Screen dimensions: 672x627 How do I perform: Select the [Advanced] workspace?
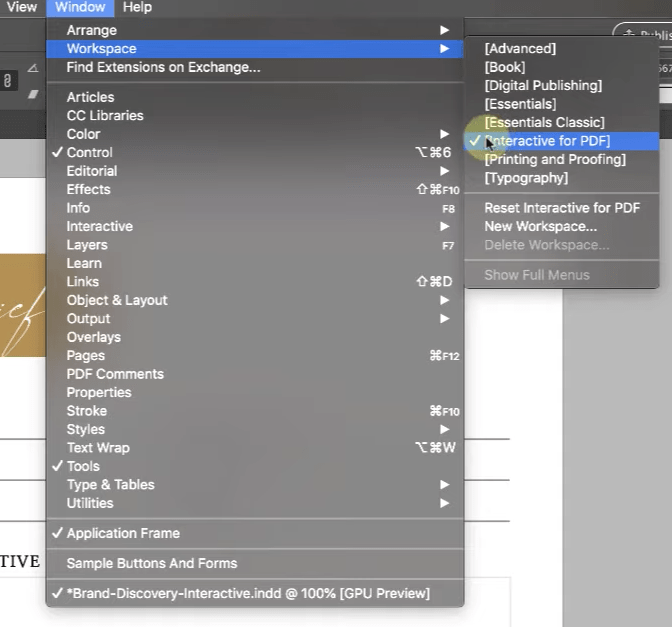[x=562, y=49]
